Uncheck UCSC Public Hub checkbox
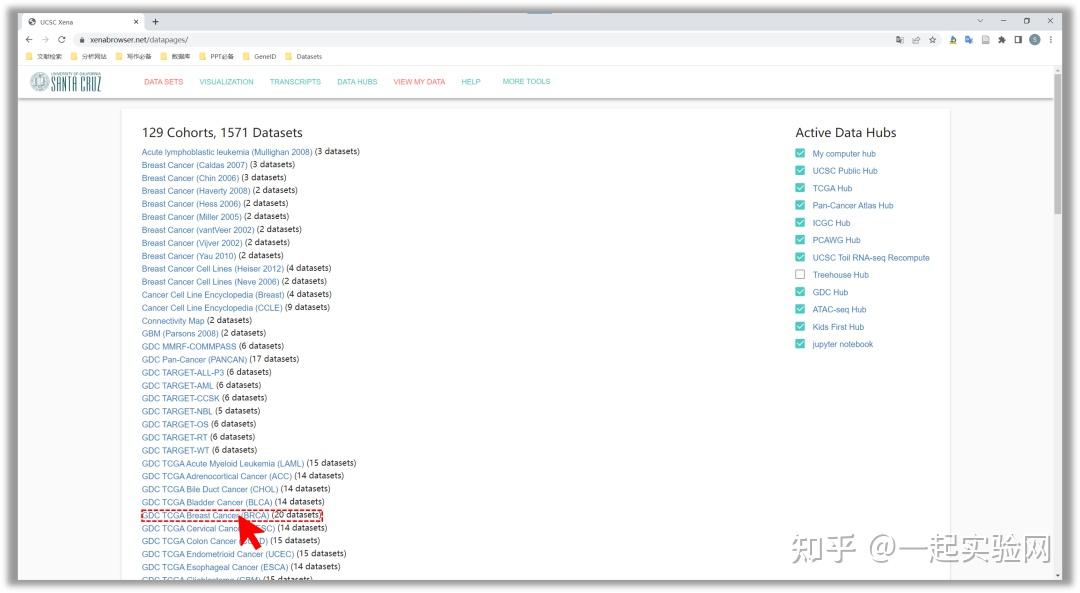 tap(800, 170)
